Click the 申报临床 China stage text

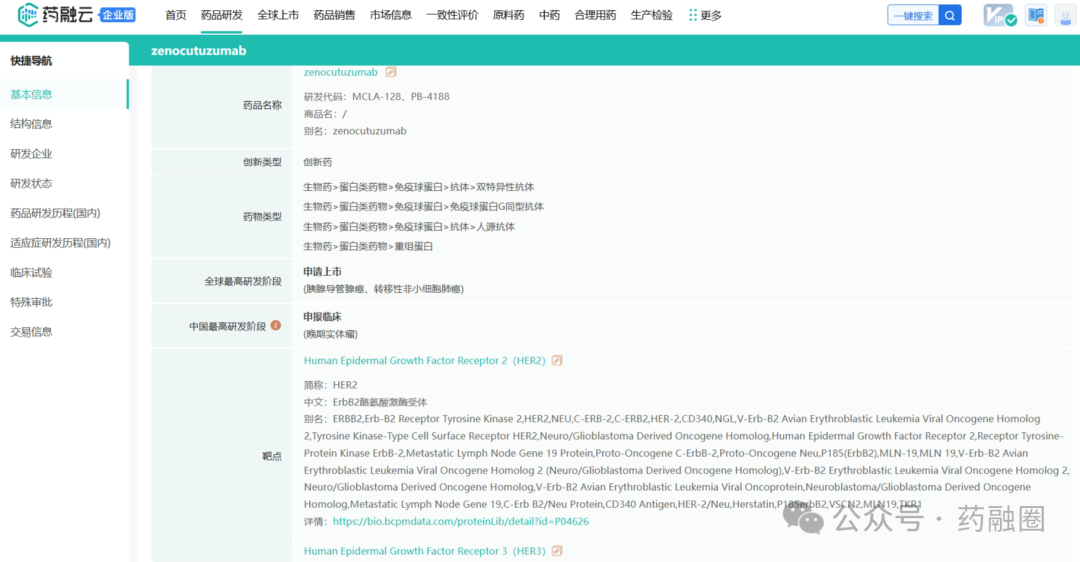click(x=322, y=317)
